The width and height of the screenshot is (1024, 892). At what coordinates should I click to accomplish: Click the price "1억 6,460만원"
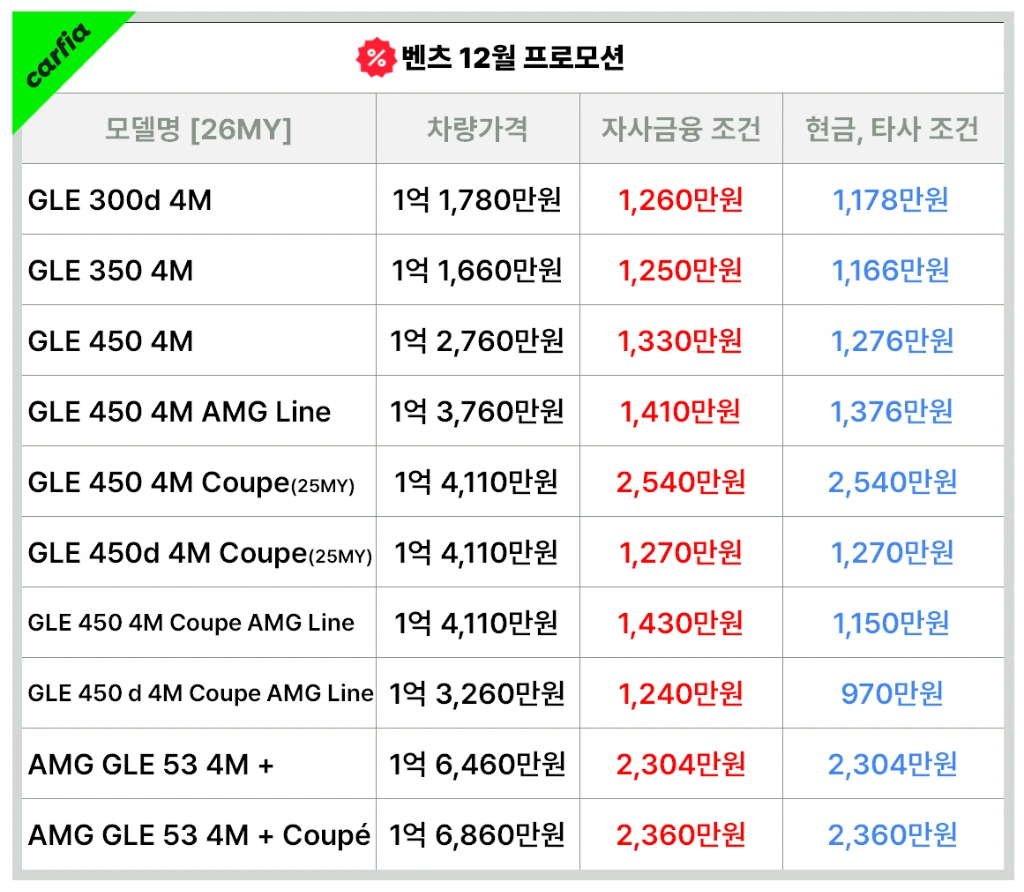tap(477, 764)
